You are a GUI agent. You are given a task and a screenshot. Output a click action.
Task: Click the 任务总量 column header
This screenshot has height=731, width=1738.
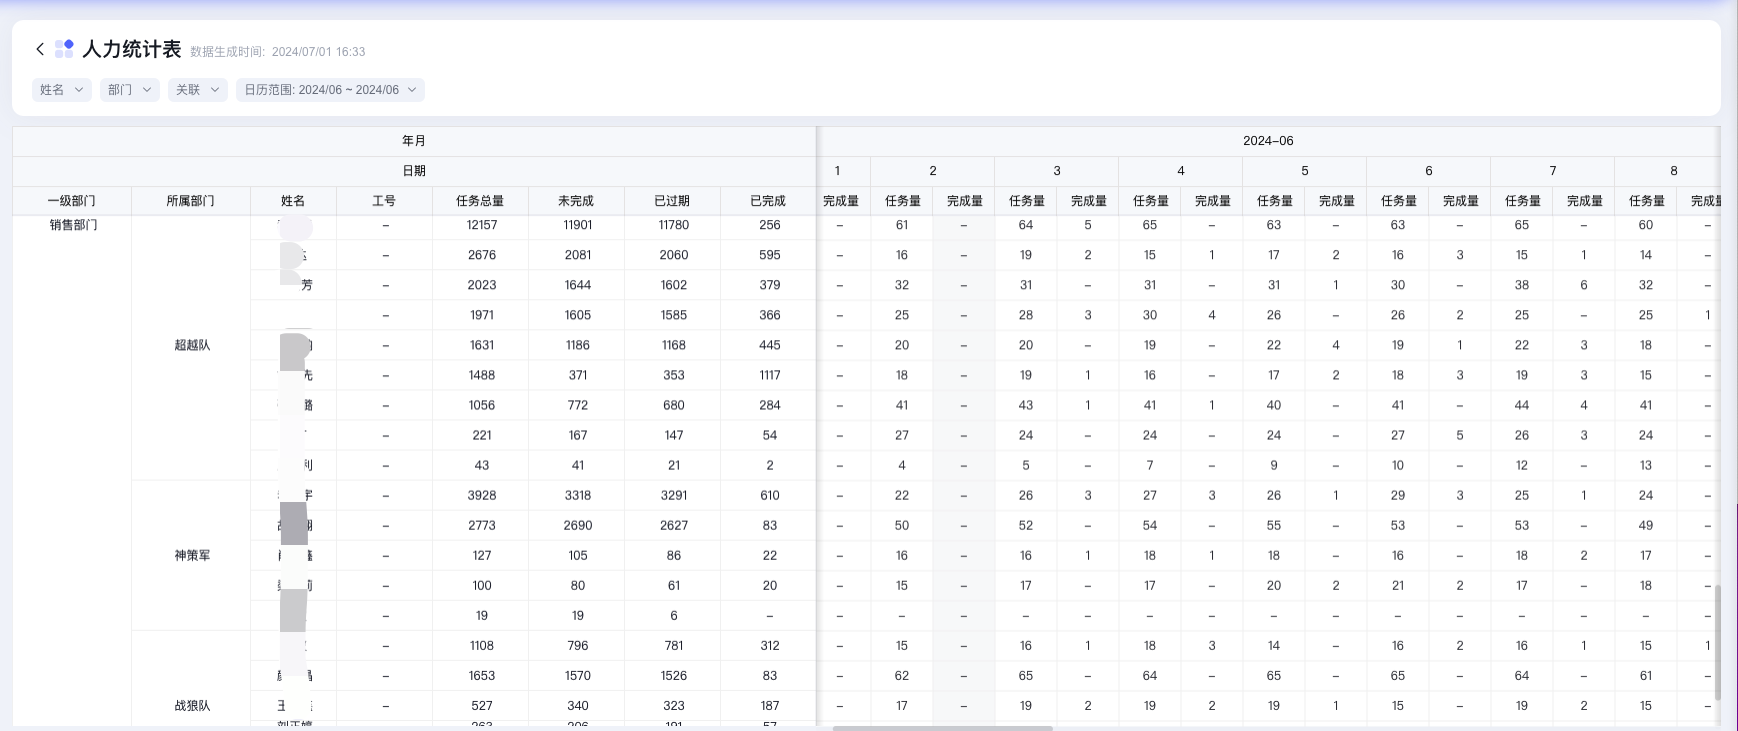480,201
